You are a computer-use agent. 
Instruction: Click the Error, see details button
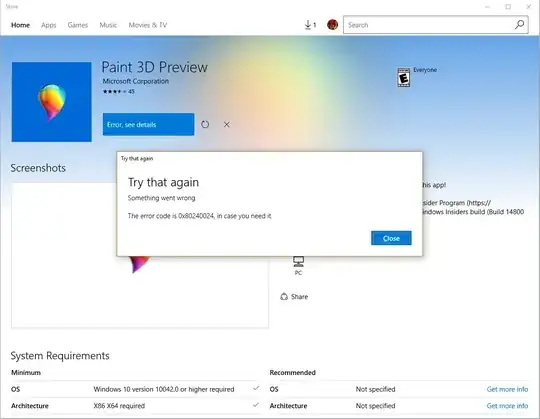(148, 124)
